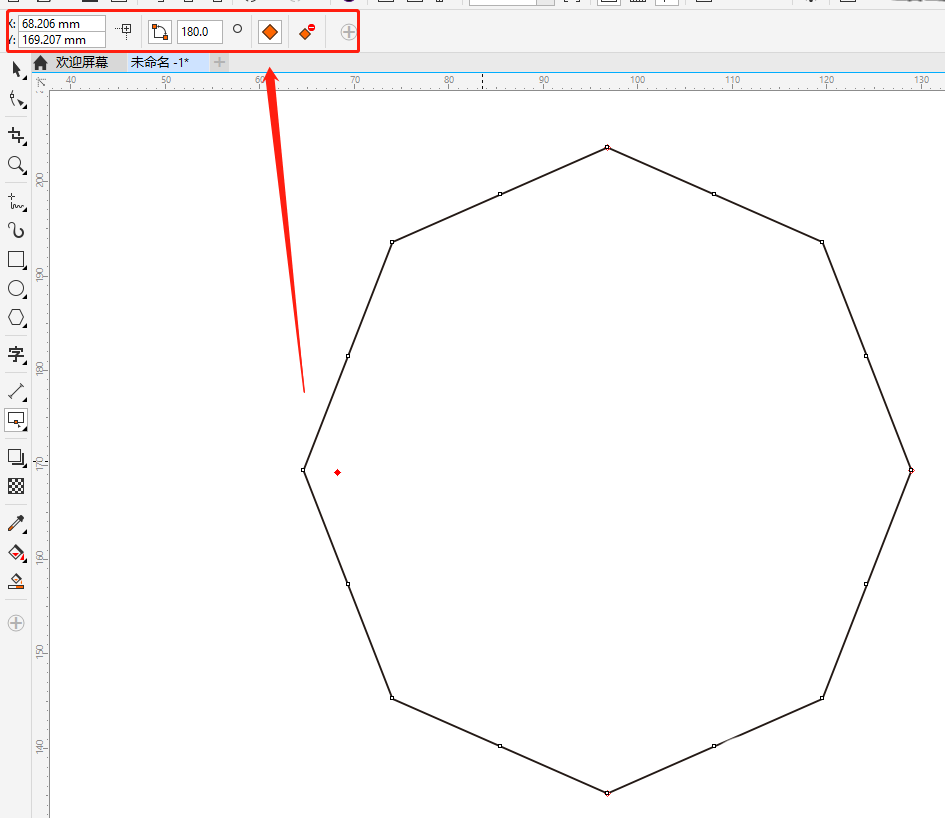Viewport: 945px width, 818px height.
Task: Switch to the 欢迎屏幕 tab
Action: (82, 62)
